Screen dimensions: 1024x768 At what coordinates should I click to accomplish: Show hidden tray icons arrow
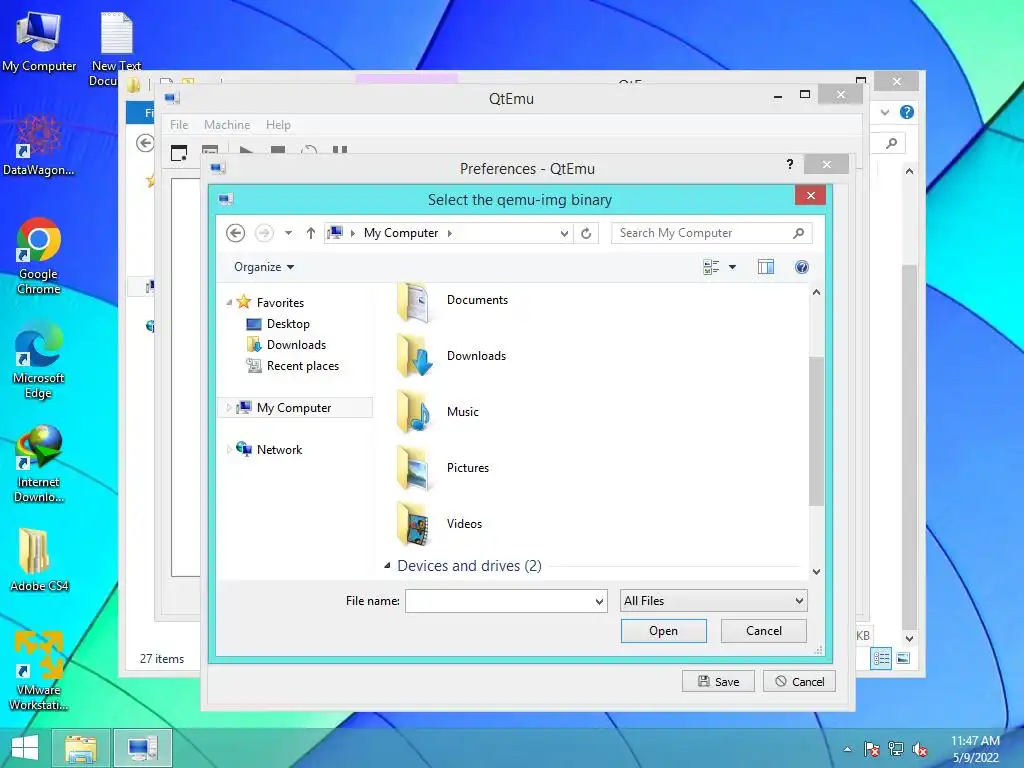tap(847, 749)
